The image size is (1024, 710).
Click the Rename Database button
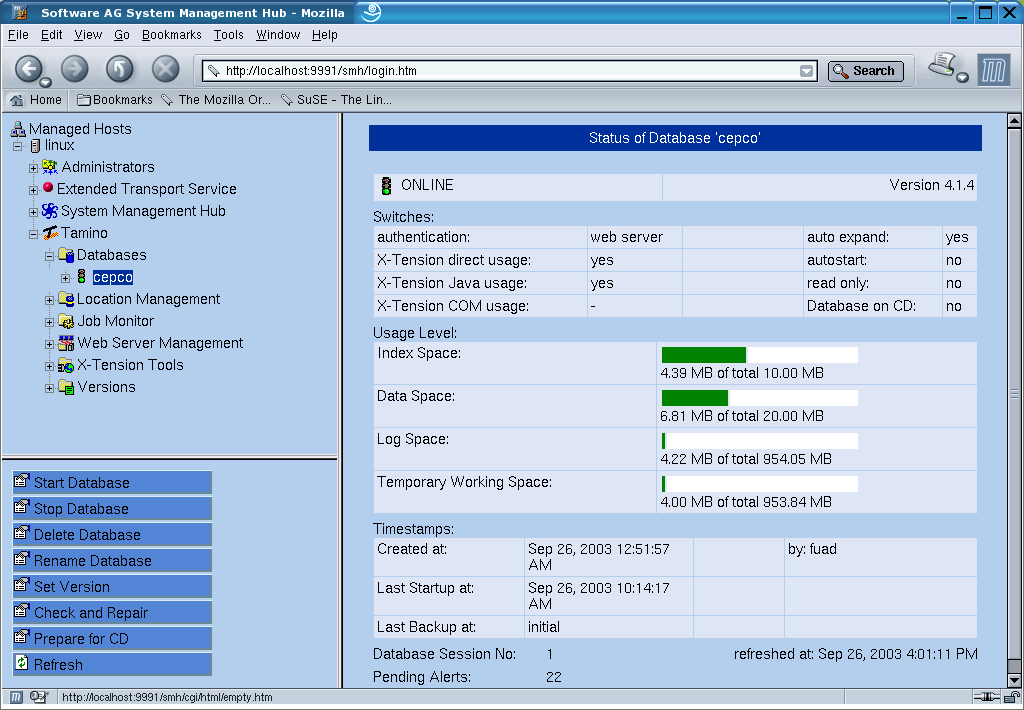click(112, 560)
